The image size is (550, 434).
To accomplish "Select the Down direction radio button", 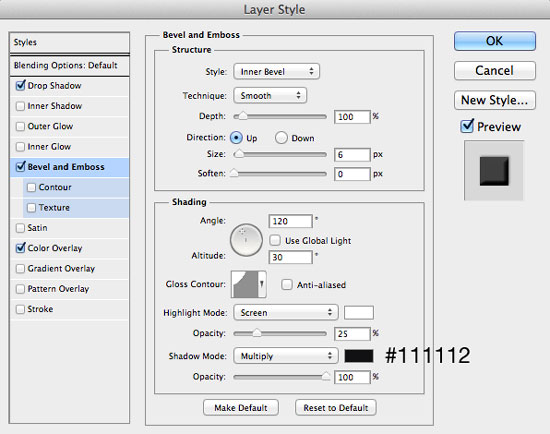I will (x=281, y=138).
